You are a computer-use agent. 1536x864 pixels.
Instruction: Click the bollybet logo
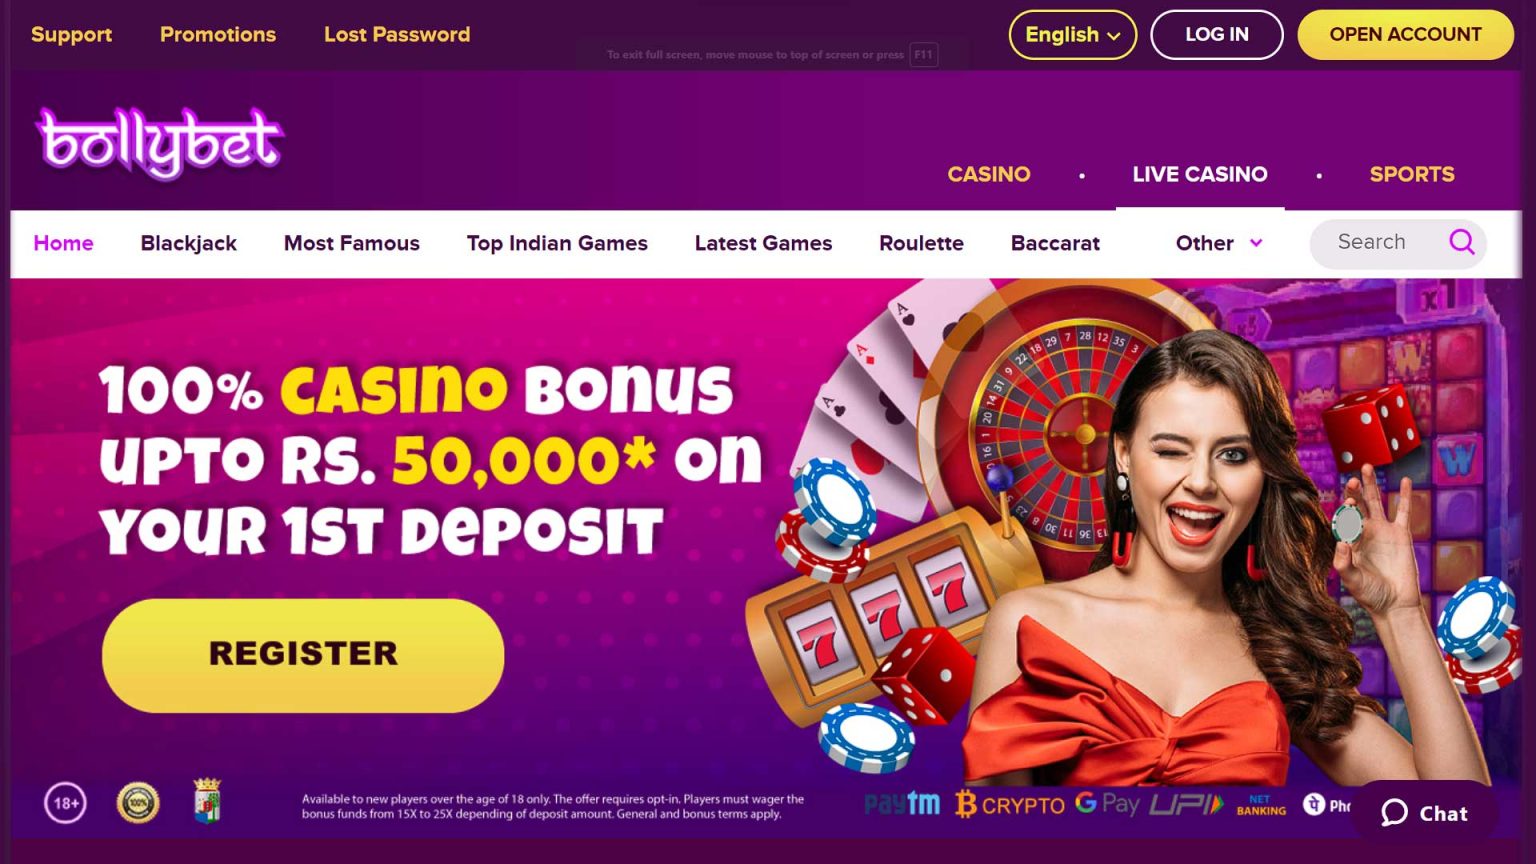click(160, 143)
